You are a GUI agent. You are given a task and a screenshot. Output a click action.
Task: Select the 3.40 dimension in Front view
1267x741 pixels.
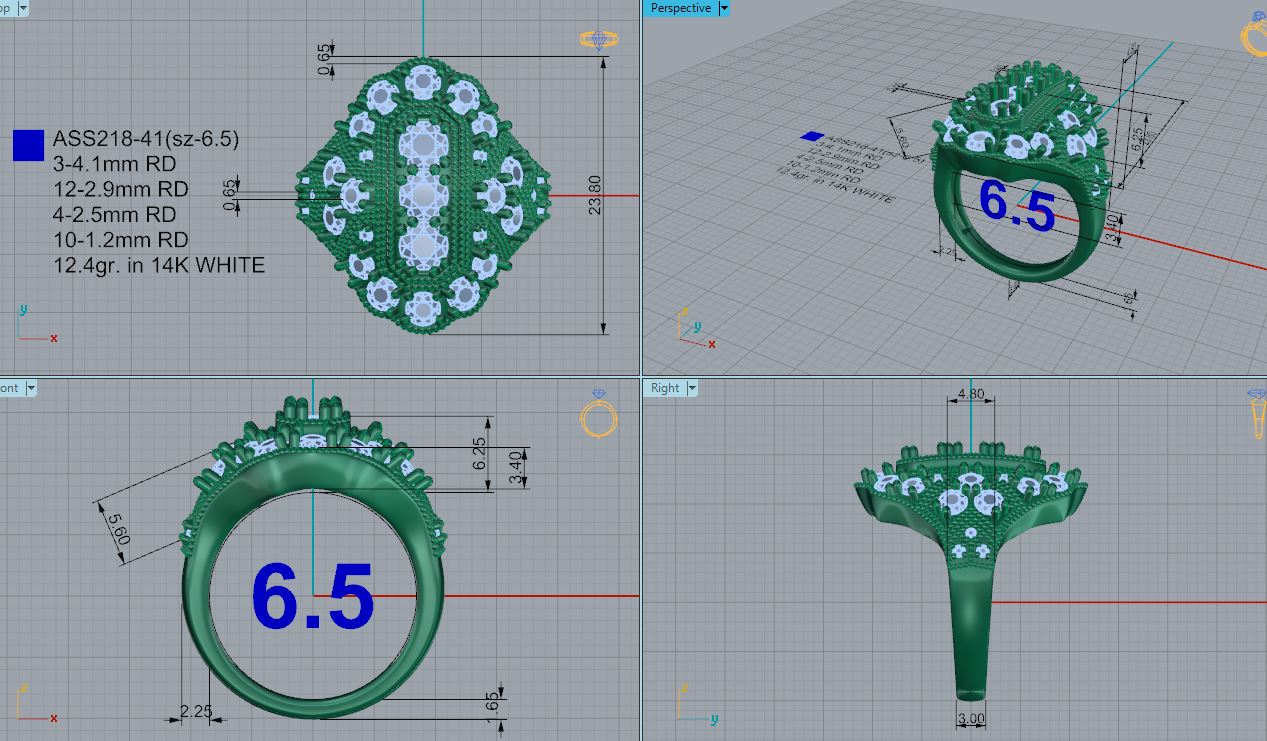point(516,468)
